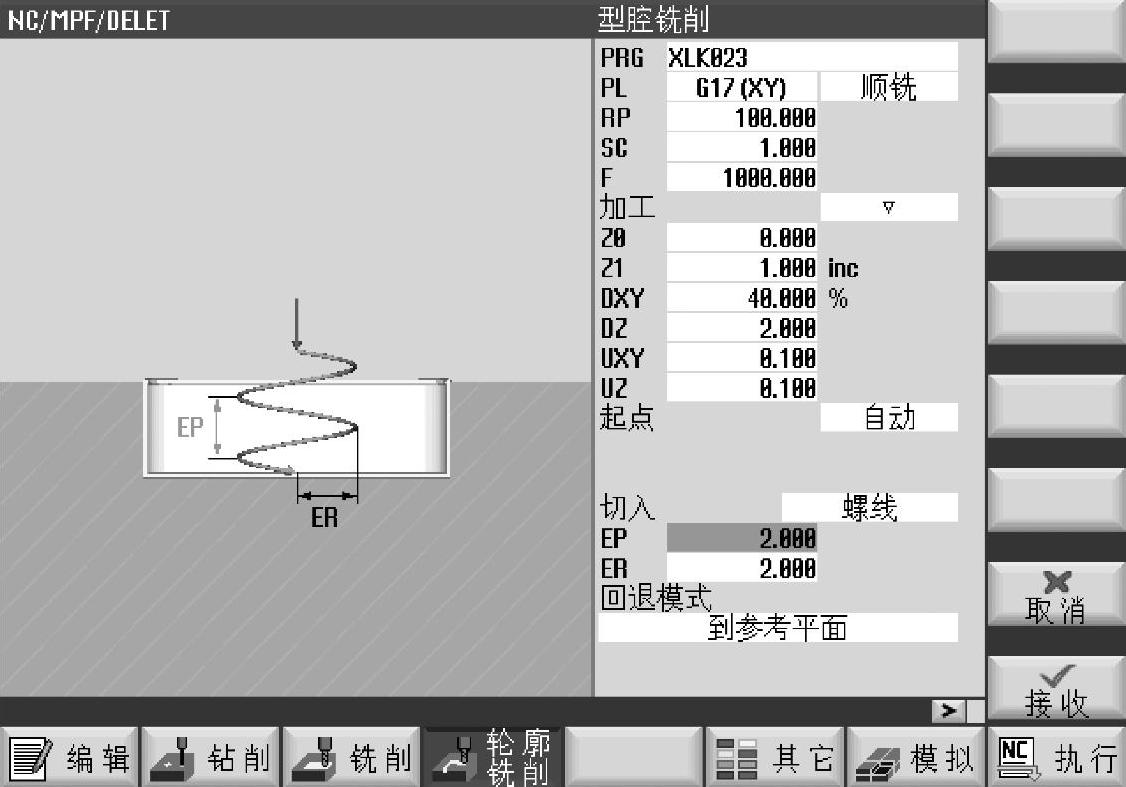The width and height of the screenshot is (1126, 787).
Task: Open the 其它 (Others) softkey
Action: (775, 759)
